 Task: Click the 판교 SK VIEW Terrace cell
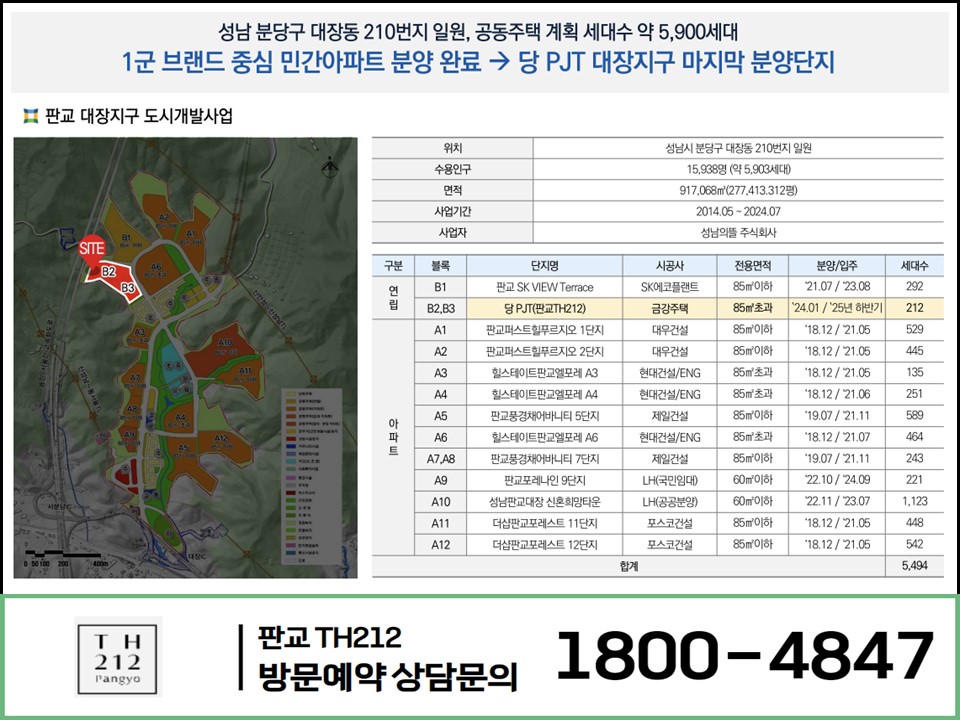(544, 287)
